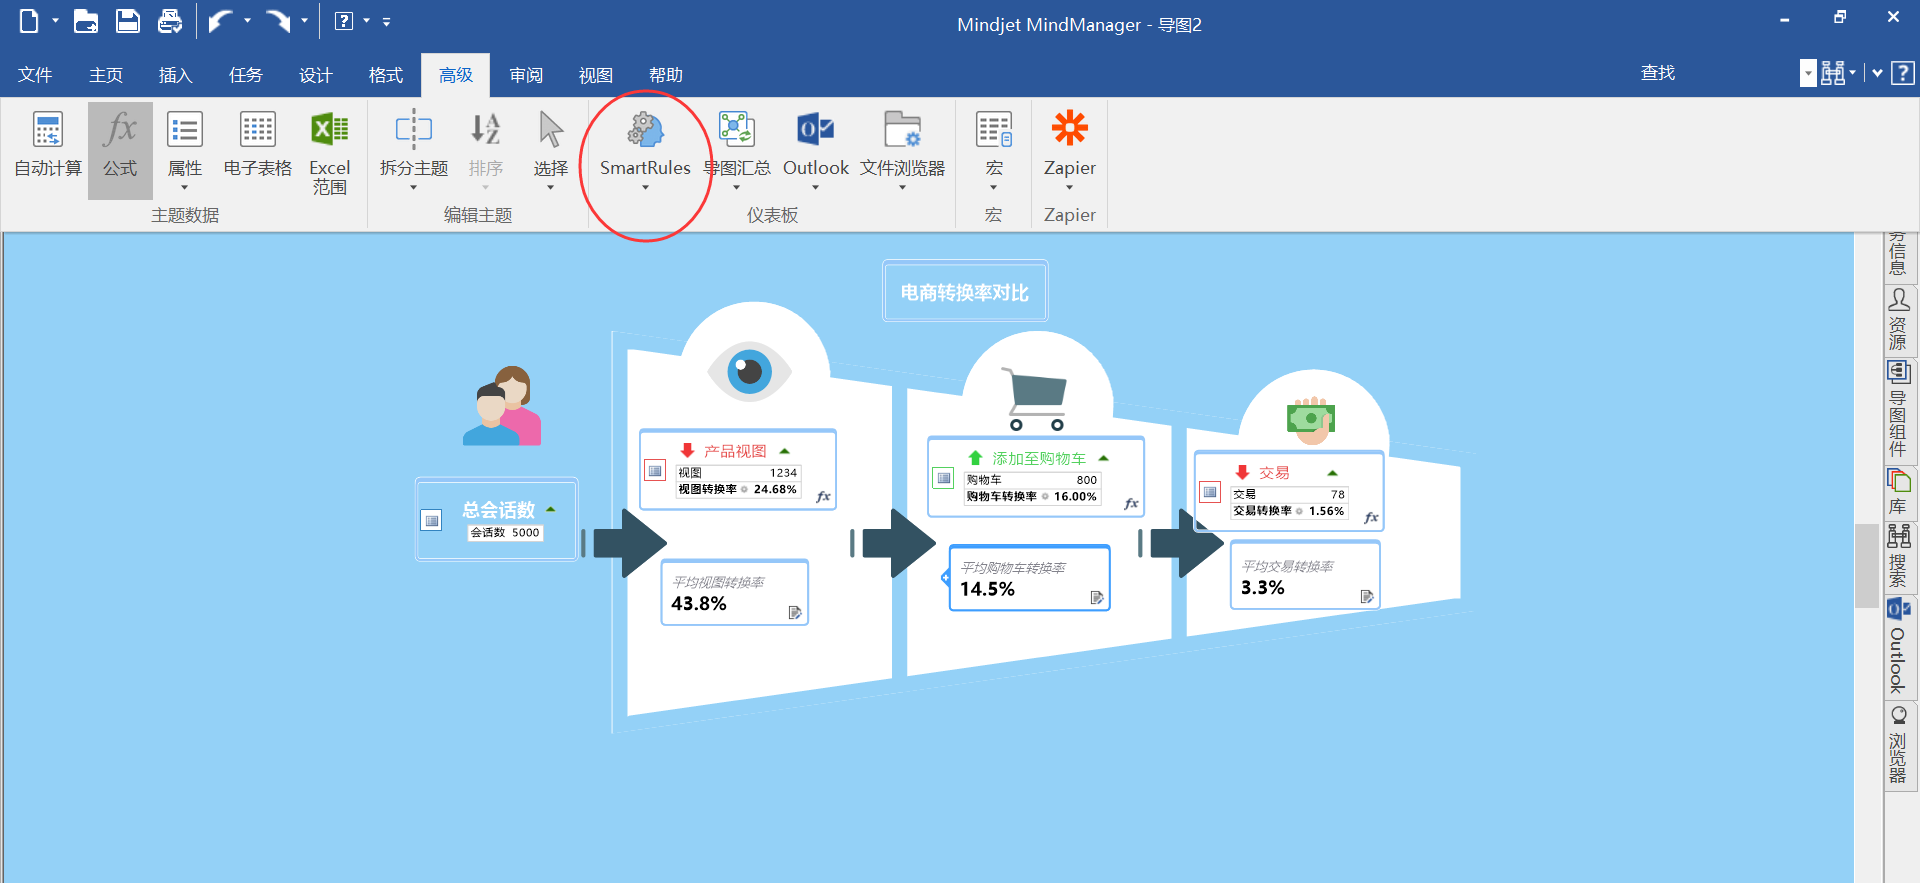Viewport: 1920px width, 883px height.
Task: Click the Zapier integration icon
Action: 1069,130
